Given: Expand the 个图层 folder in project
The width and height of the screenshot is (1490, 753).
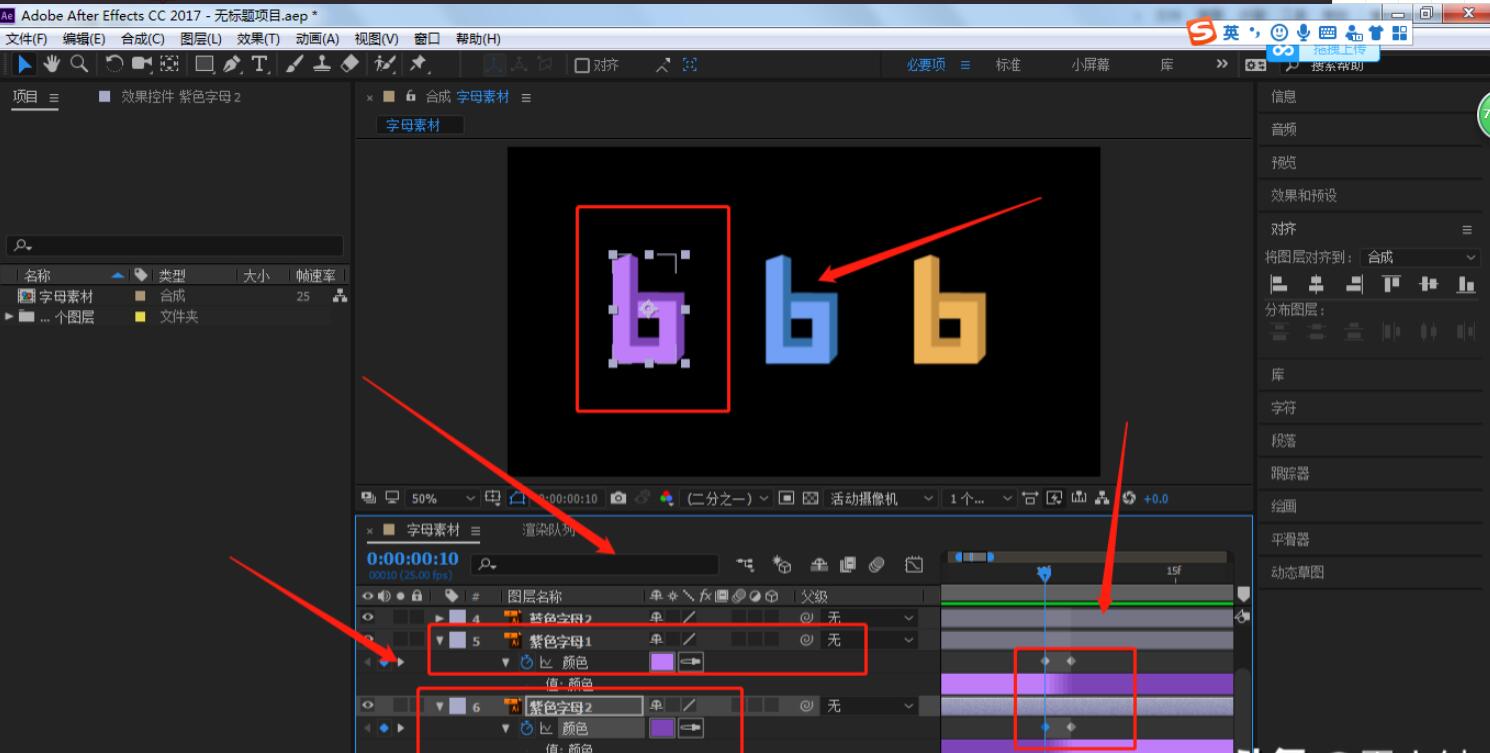Looking at the screenshot, I should pos(10,316).
